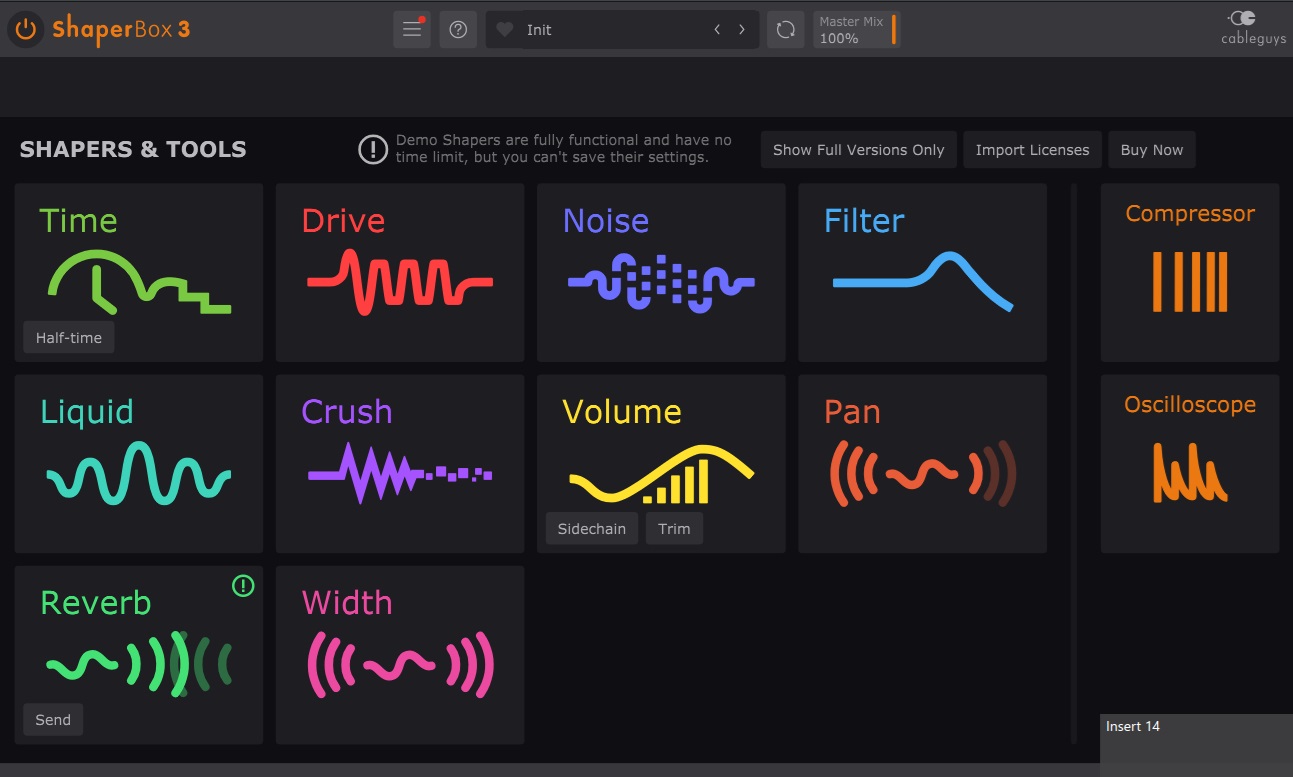
Task: Open the Compressor tool
Action: click(1189, 272)
